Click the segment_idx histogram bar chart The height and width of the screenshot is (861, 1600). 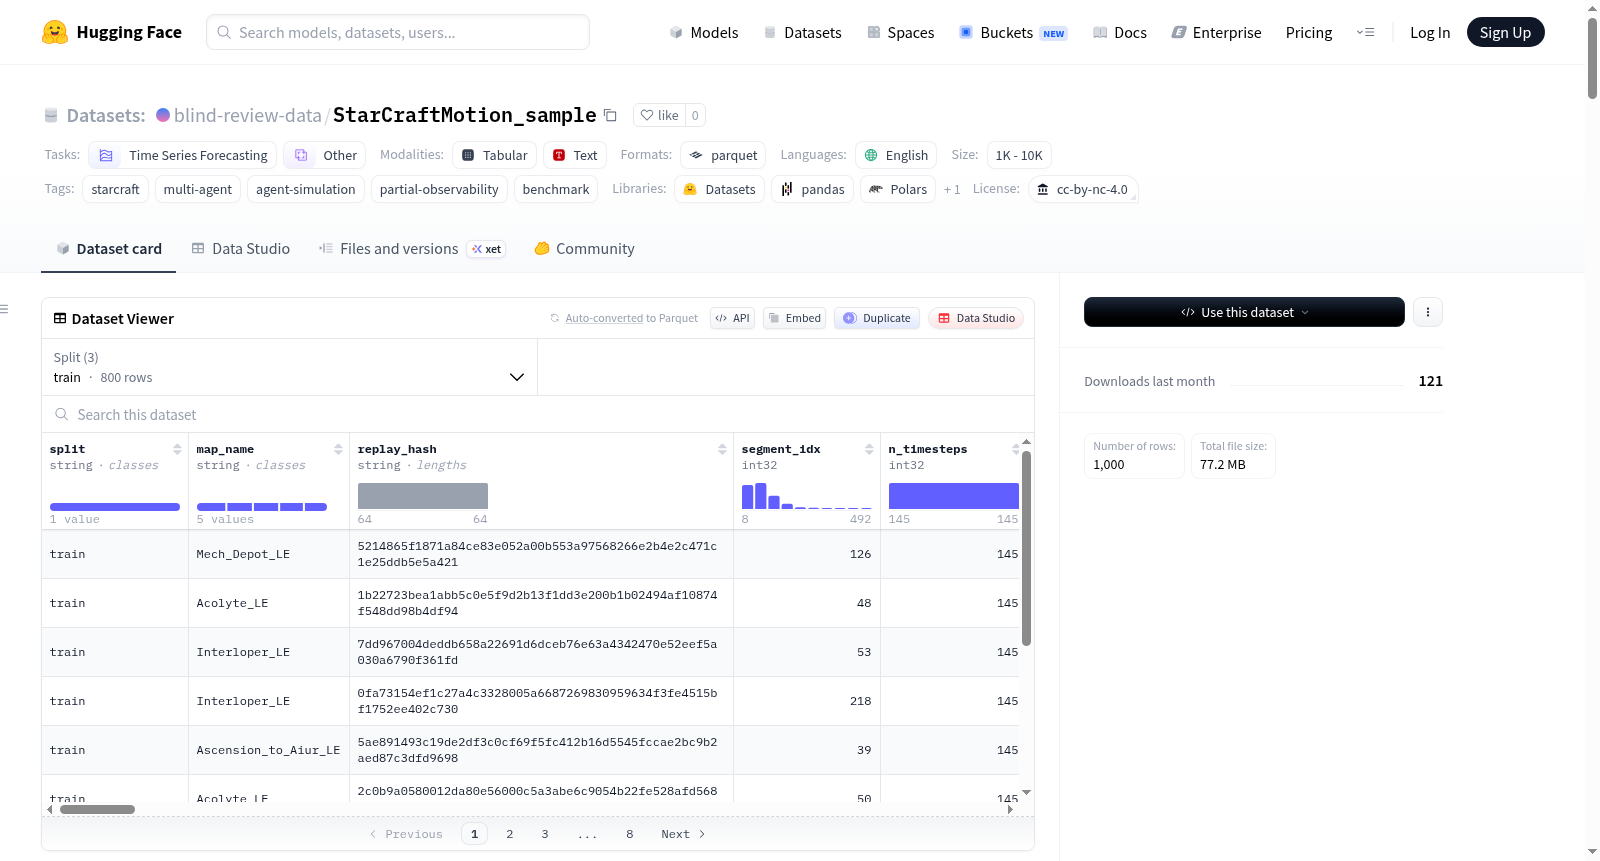(x=807, y=496)
